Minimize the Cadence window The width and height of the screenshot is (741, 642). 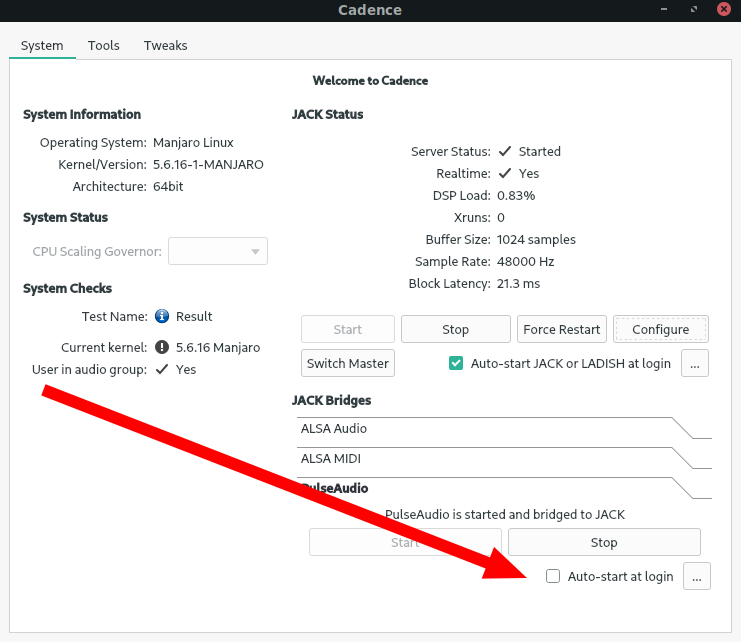[x=663, y=9]
